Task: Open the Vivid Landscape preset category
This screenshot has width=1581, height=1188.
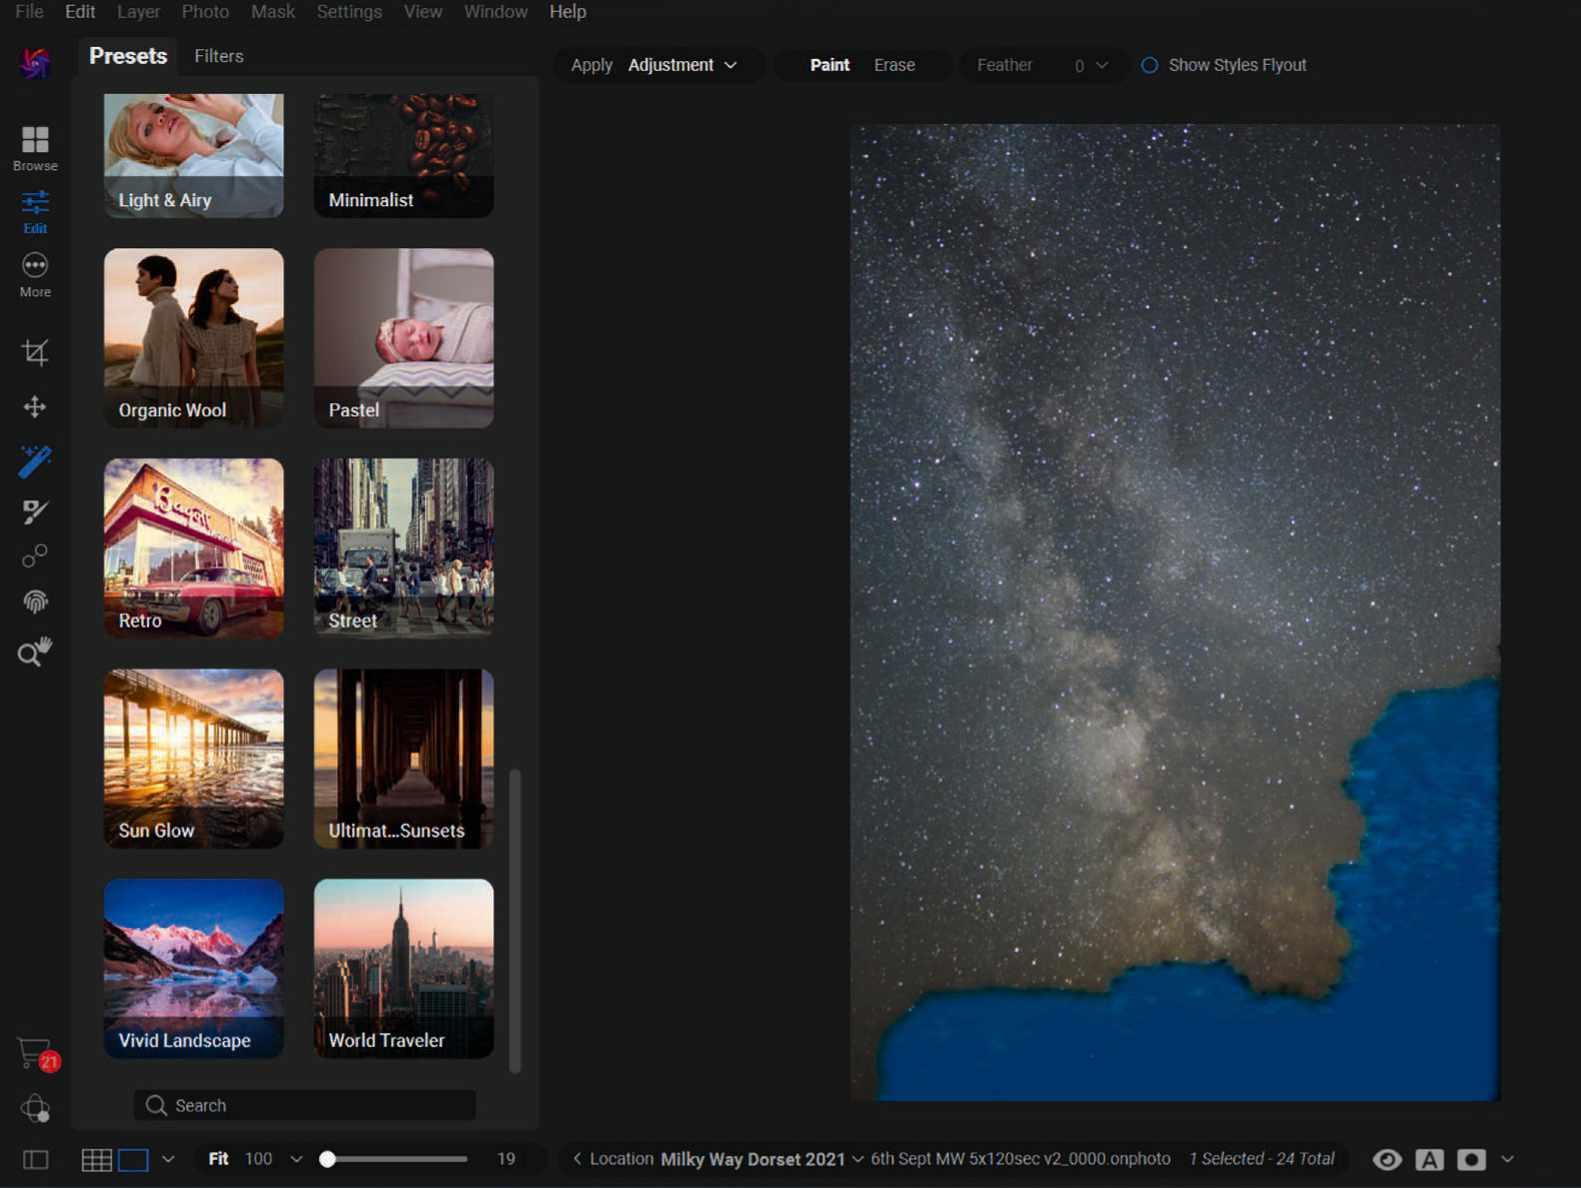Action: click(x=194, y=968)
